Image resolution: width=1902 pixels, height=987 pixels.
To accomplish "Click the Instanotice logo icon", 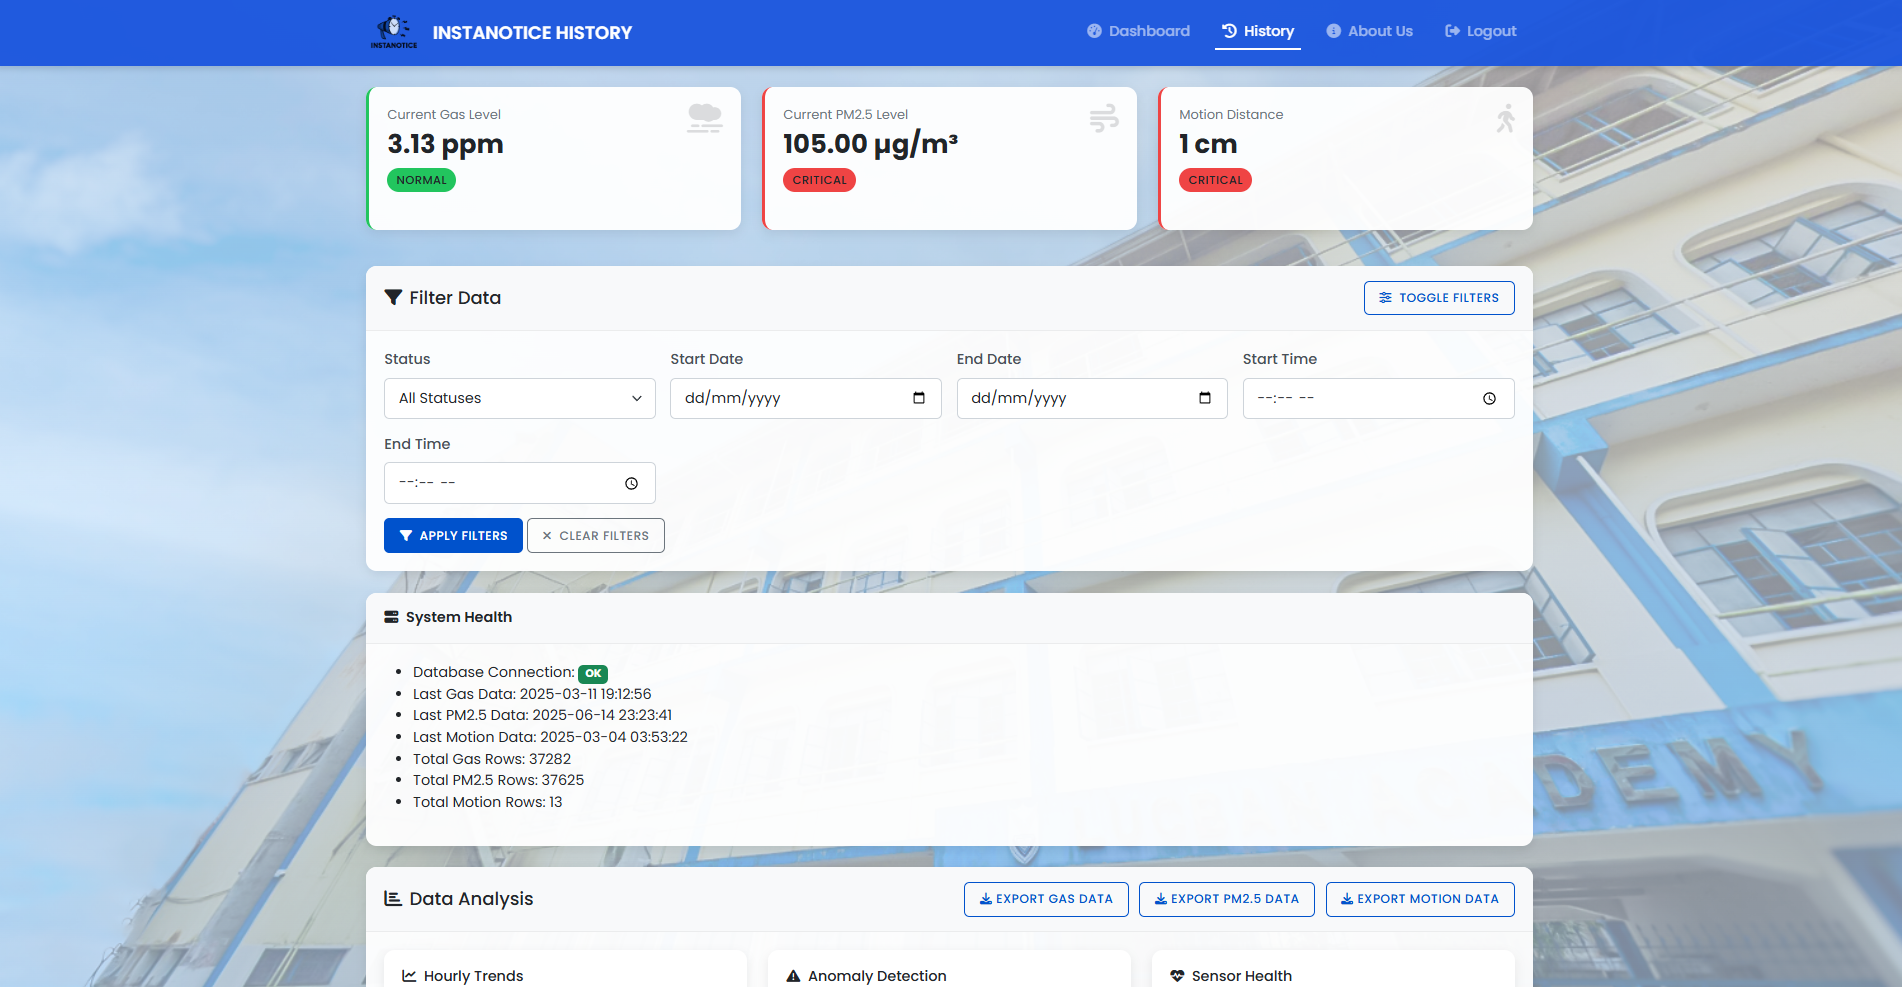I will click(394, 32).
